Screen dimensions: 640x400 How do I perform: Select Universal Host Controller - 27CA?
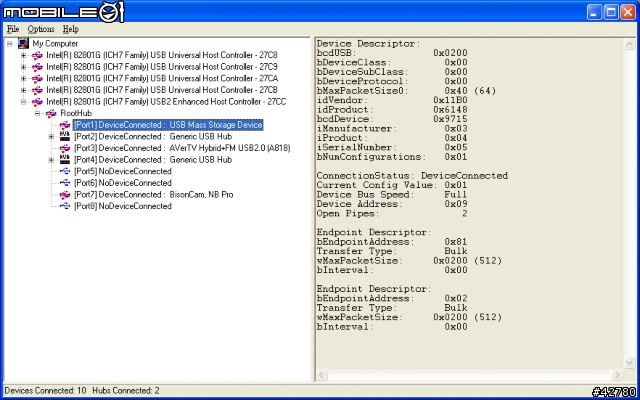click(x=162, y=78)
